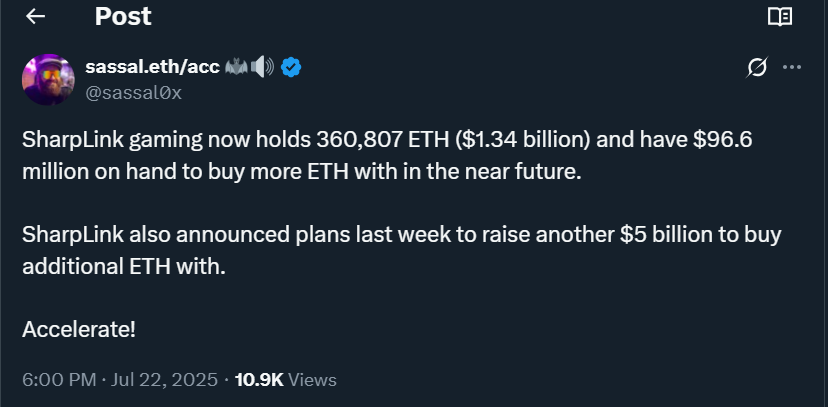Click the word Accelerate!

(x=79, y=330)
